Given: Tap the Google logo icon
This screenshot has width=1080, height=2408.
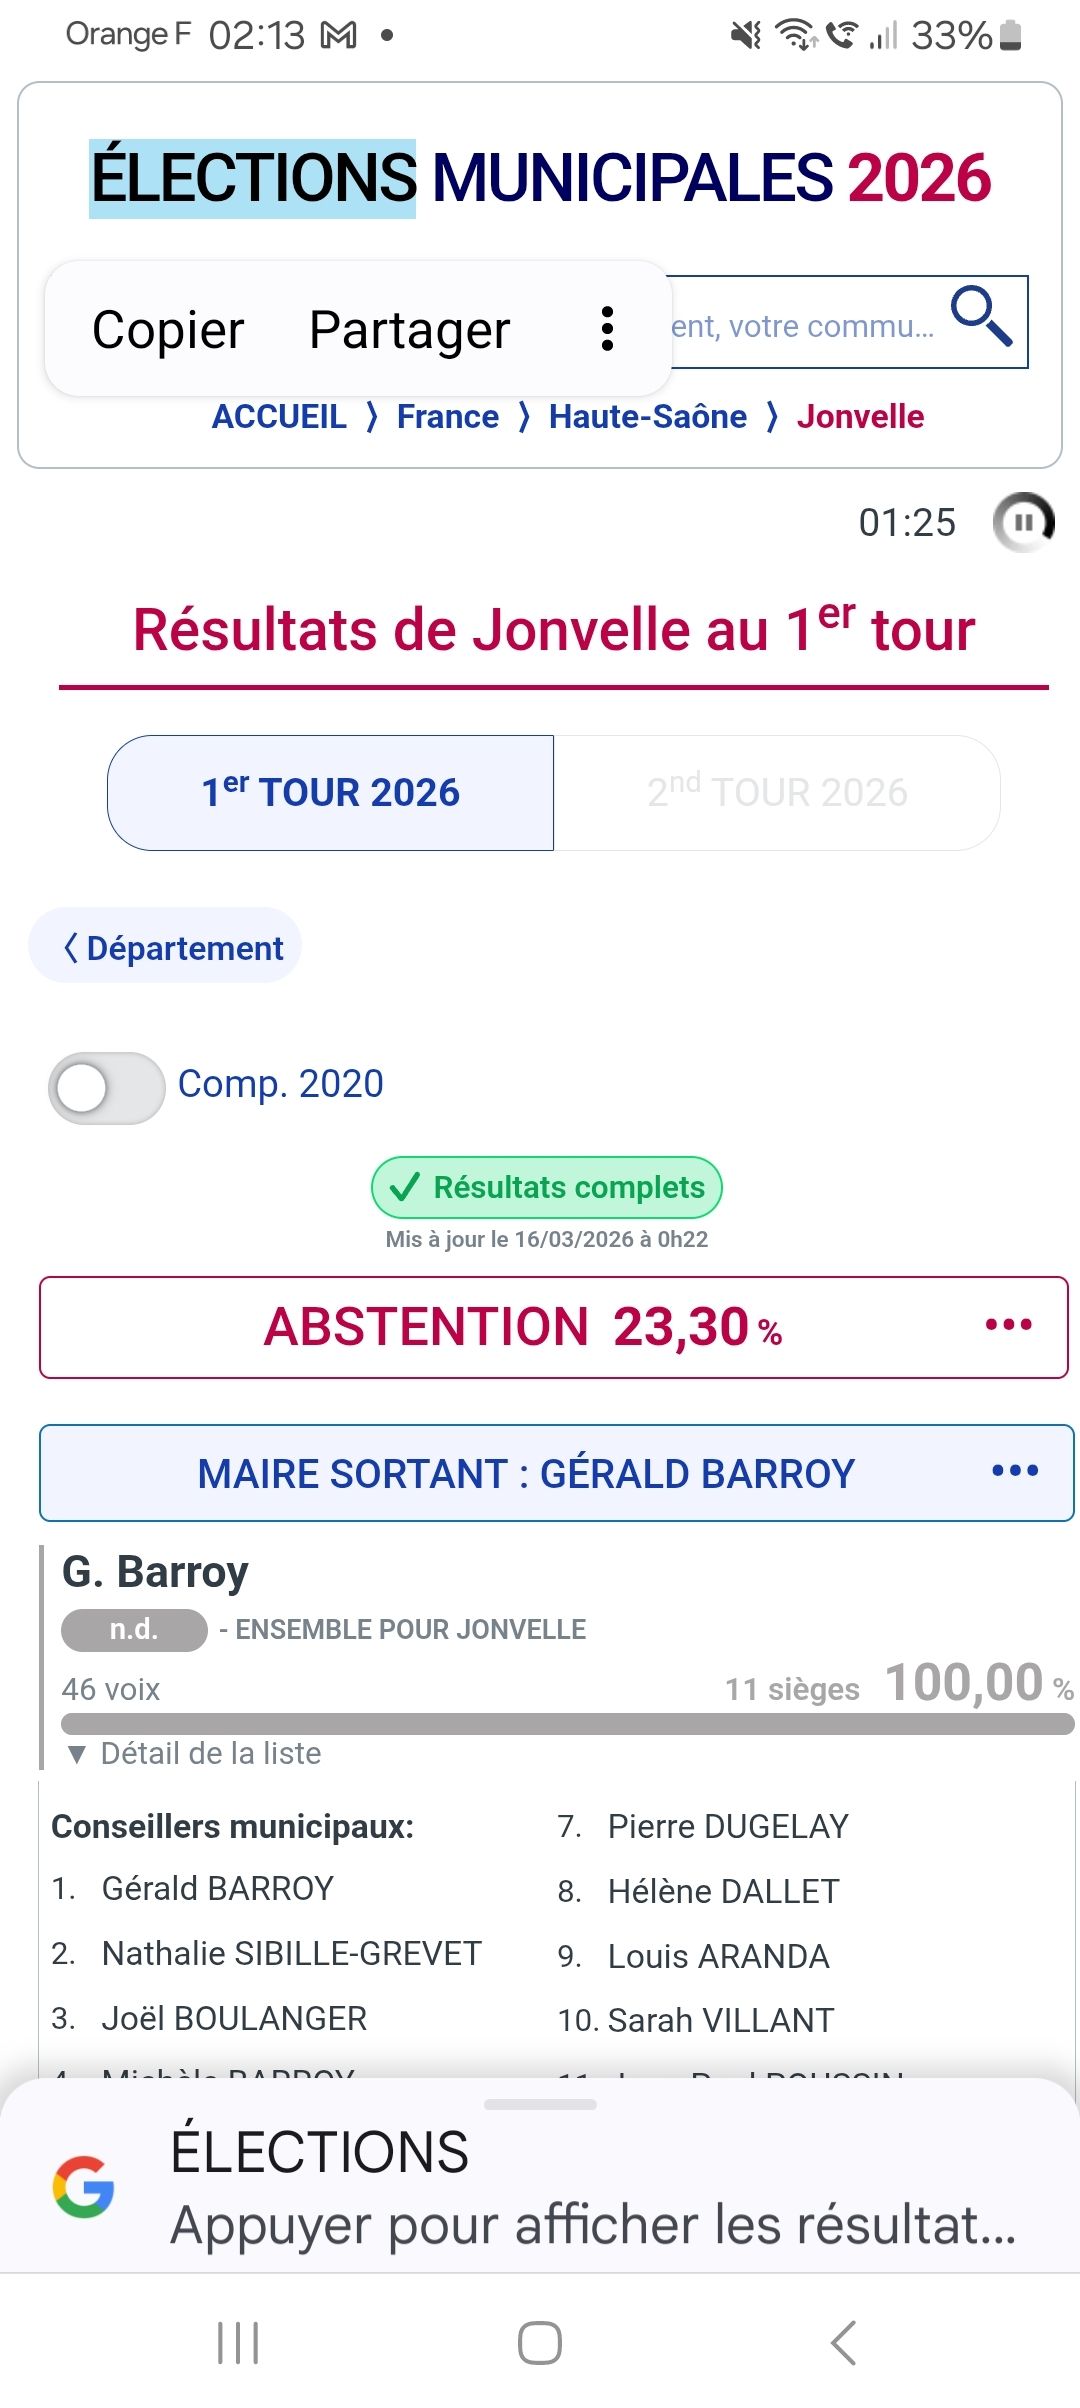Looking at the screenshot, I should (x=84, y=2187).
